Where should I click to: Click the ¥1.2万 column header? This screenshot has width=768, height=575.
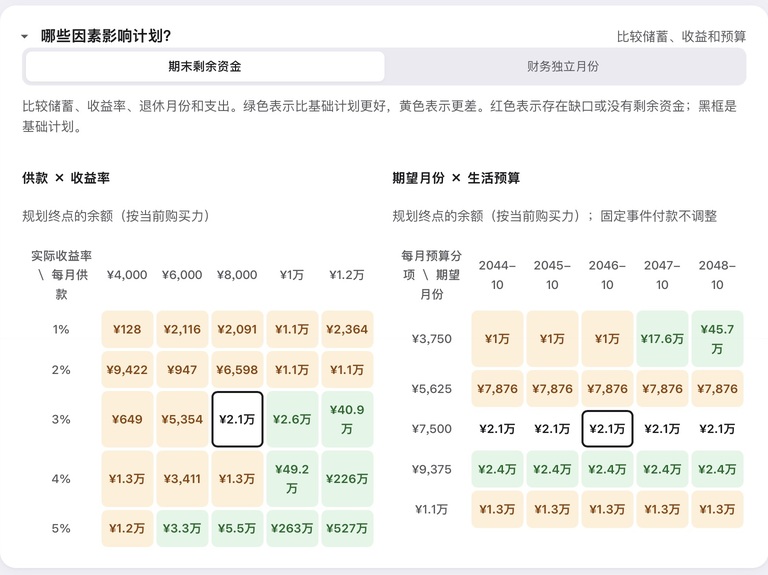pos(347,275)
